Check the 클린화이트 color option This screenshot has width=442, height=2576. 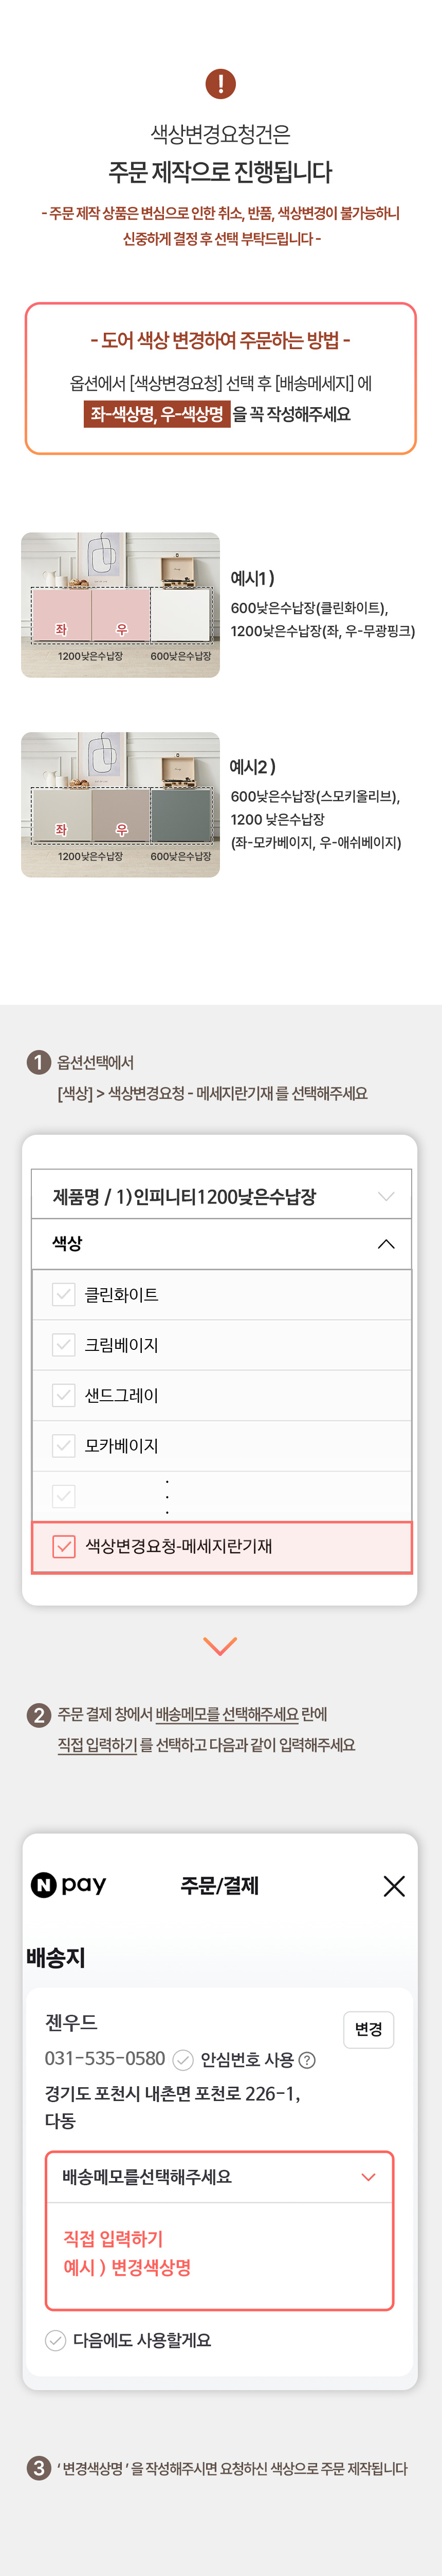click(x=64, y=1294)
